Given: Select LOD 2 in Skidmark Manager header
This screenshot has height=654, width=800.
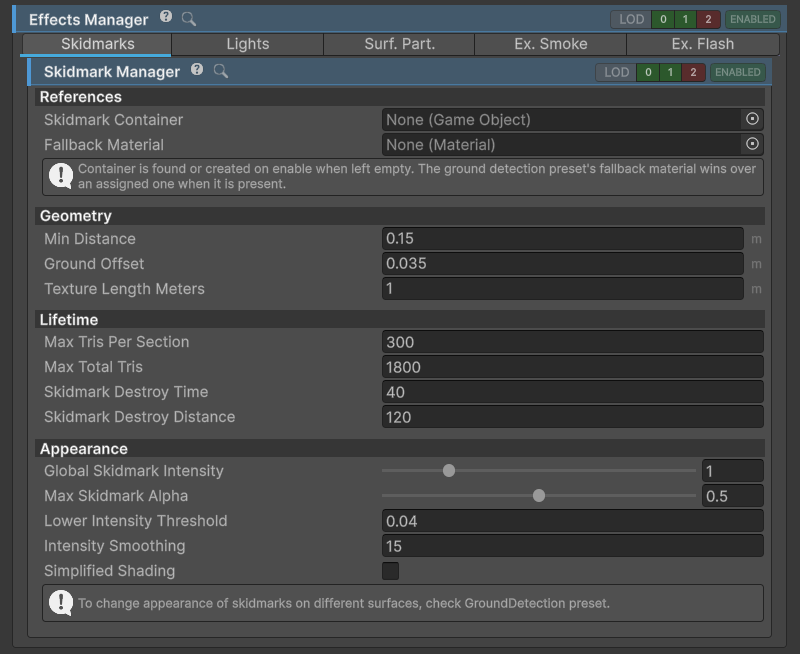Looking at the screenshot, I should [693, 72].
